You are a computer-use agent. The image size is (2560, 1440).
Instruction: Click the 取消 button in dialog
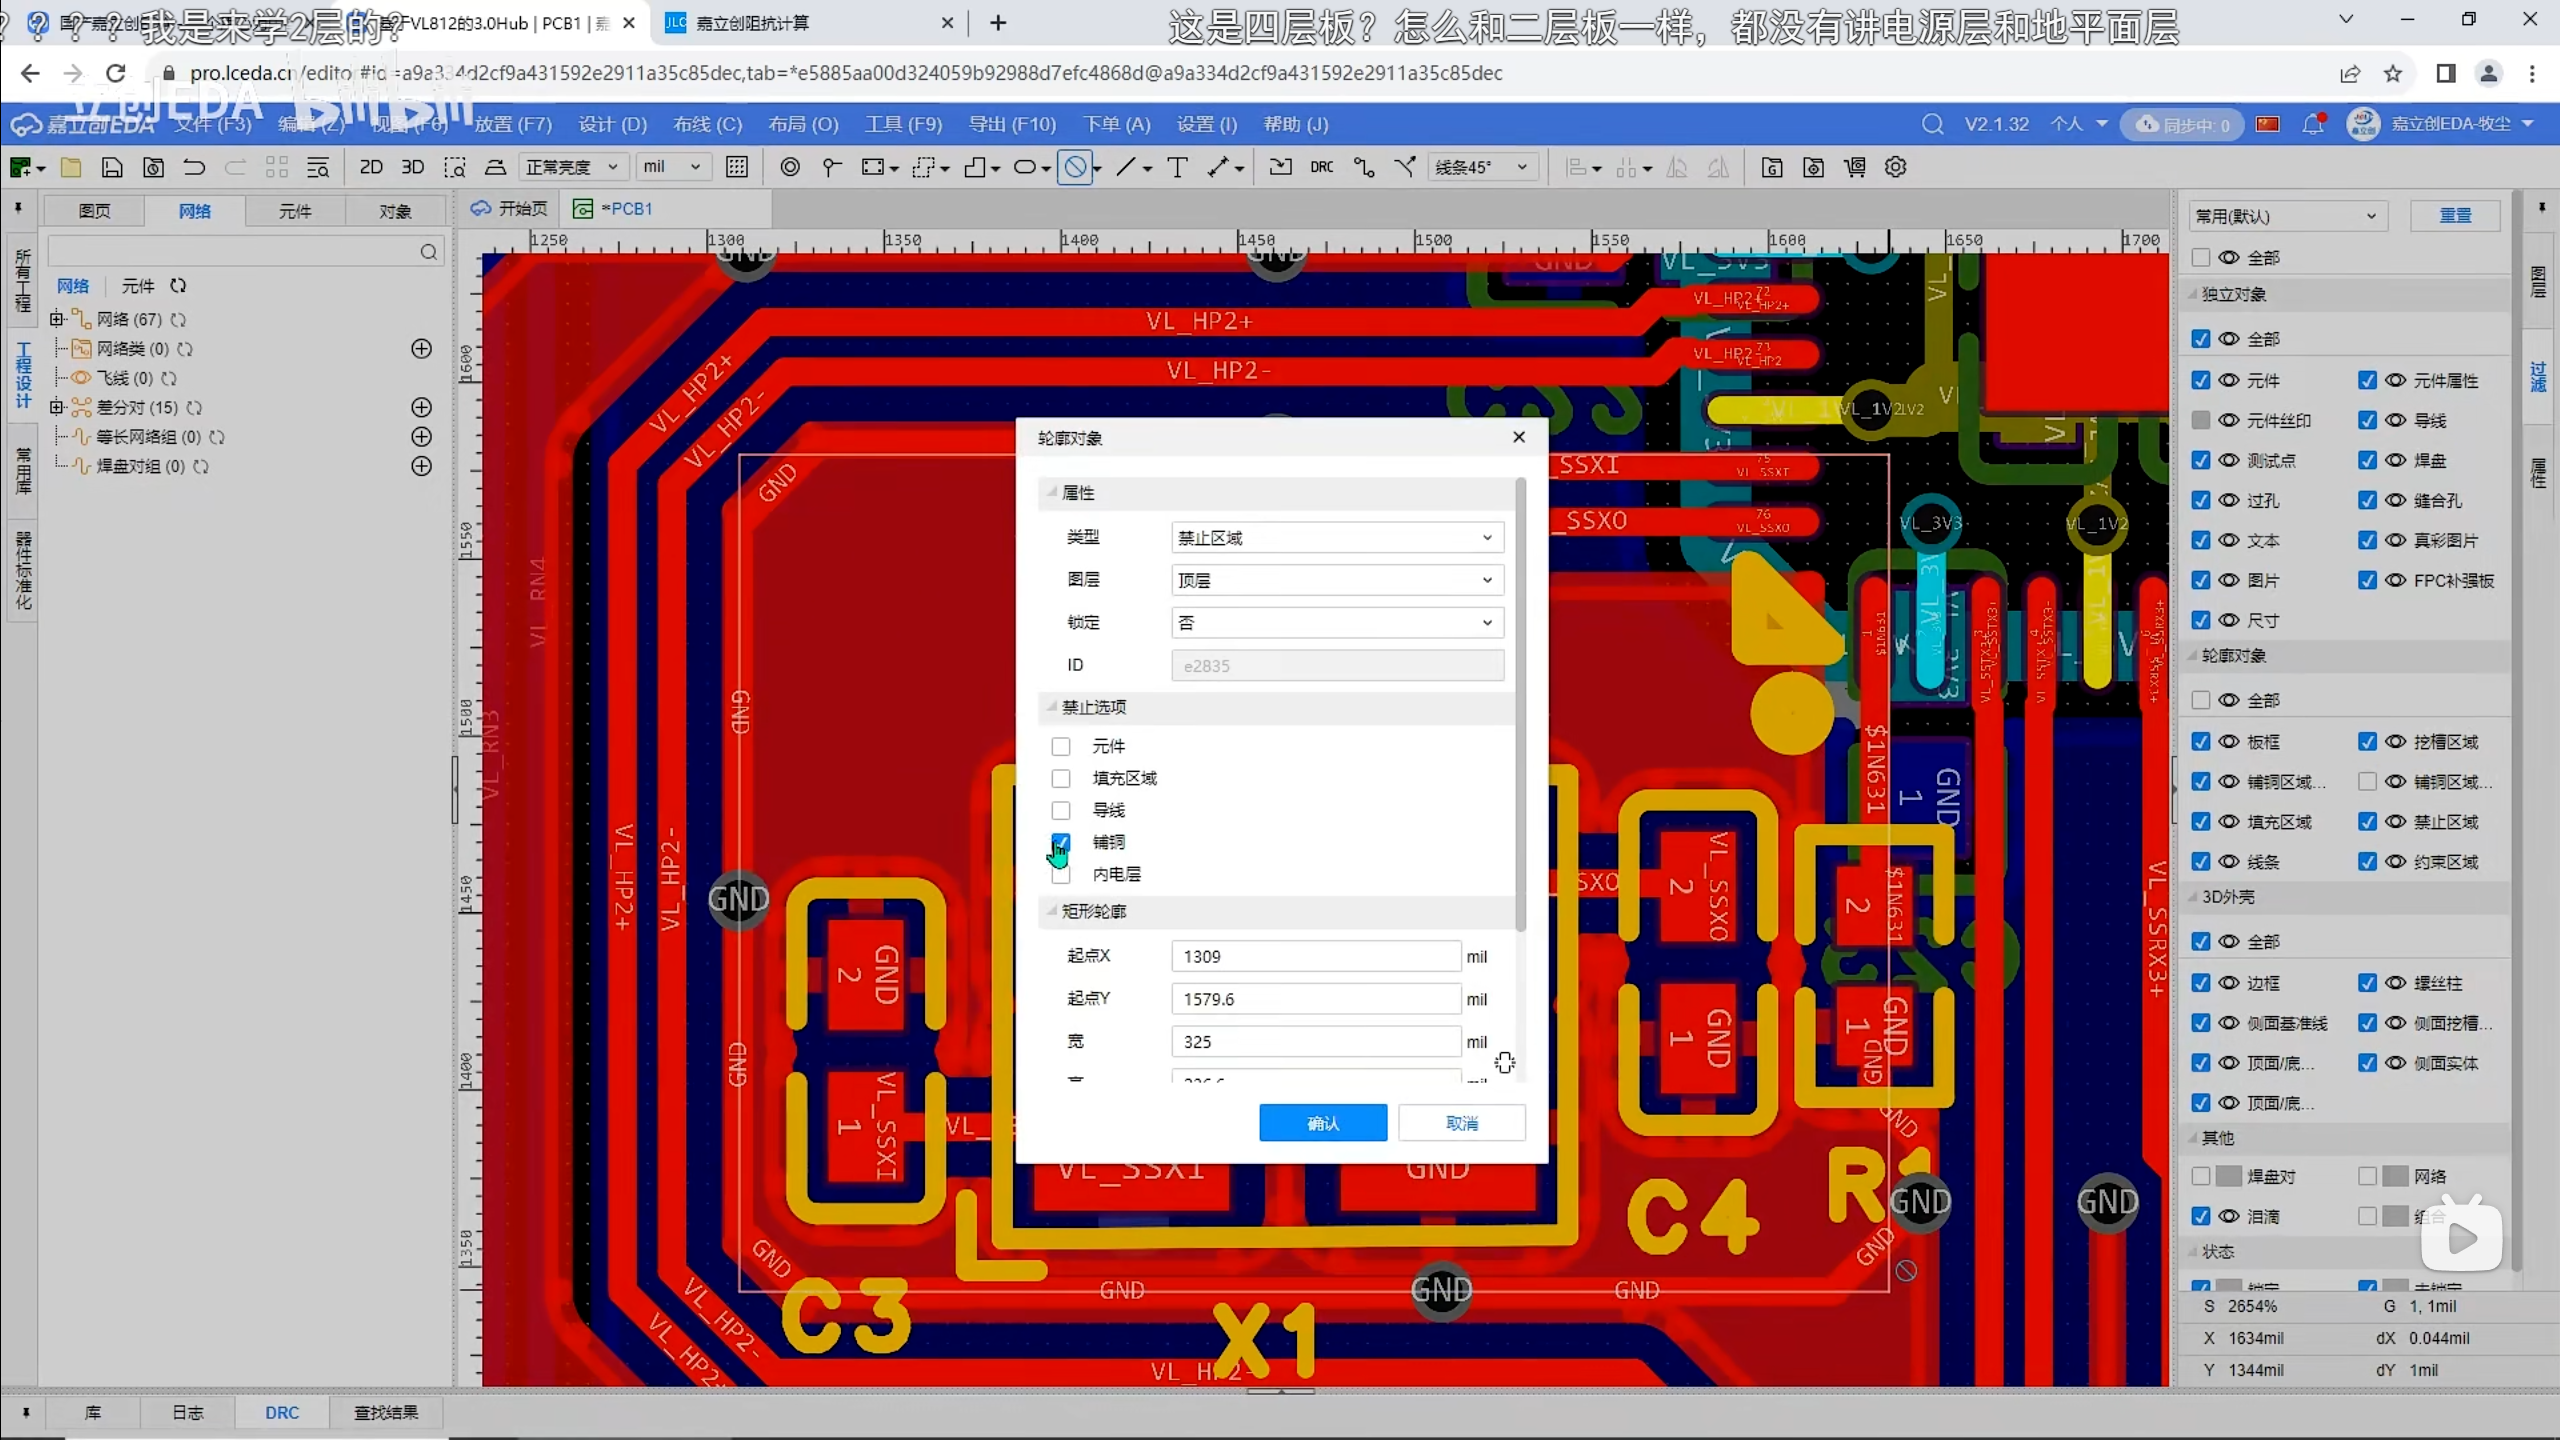pyautogui.click(x=1461, y=1123)
